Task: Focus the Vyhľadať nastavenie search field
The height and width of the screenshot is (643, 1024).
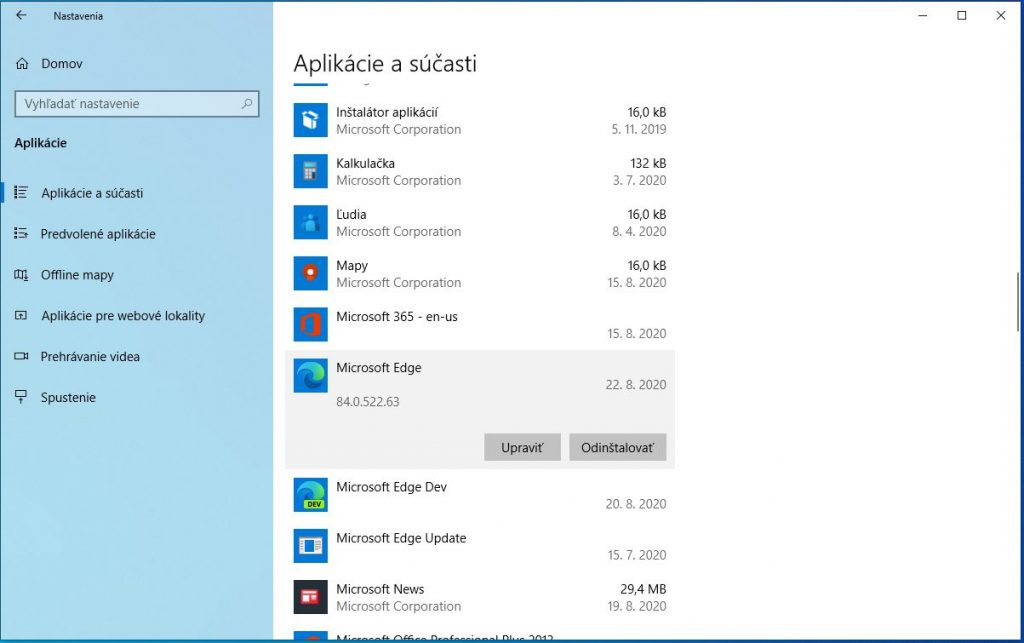Action: 136,104
